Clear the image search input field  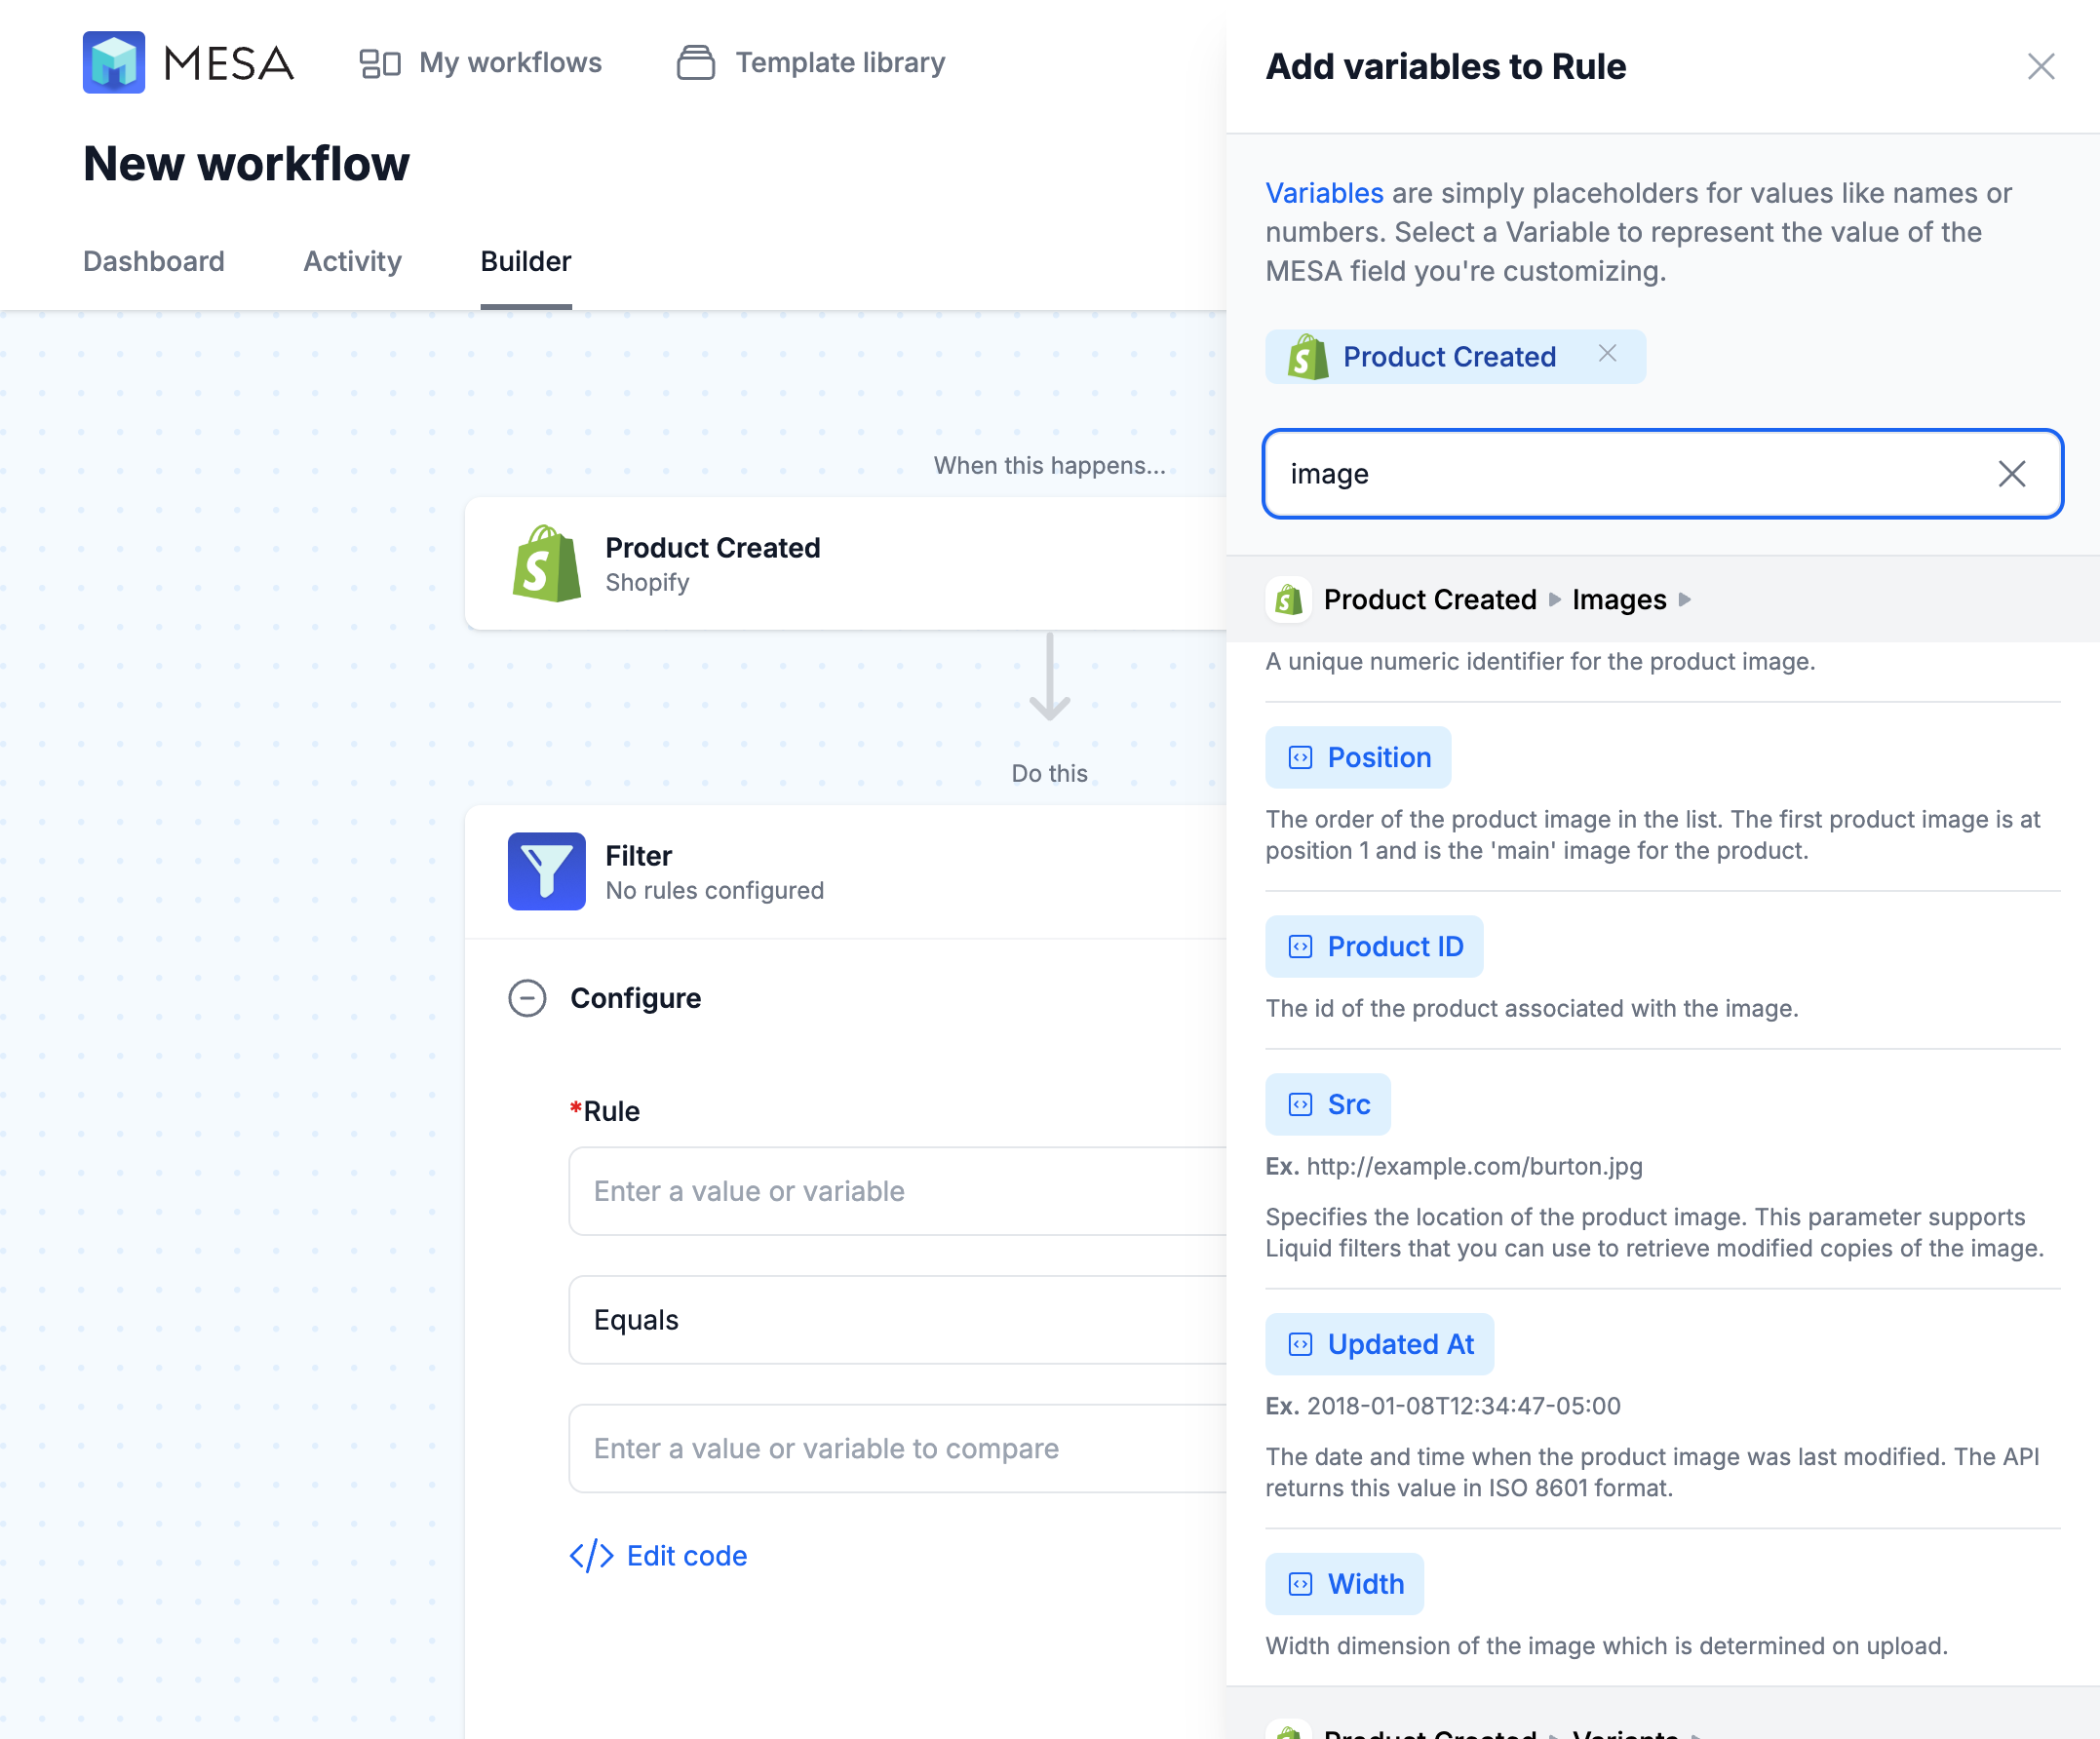point(2011,473)
